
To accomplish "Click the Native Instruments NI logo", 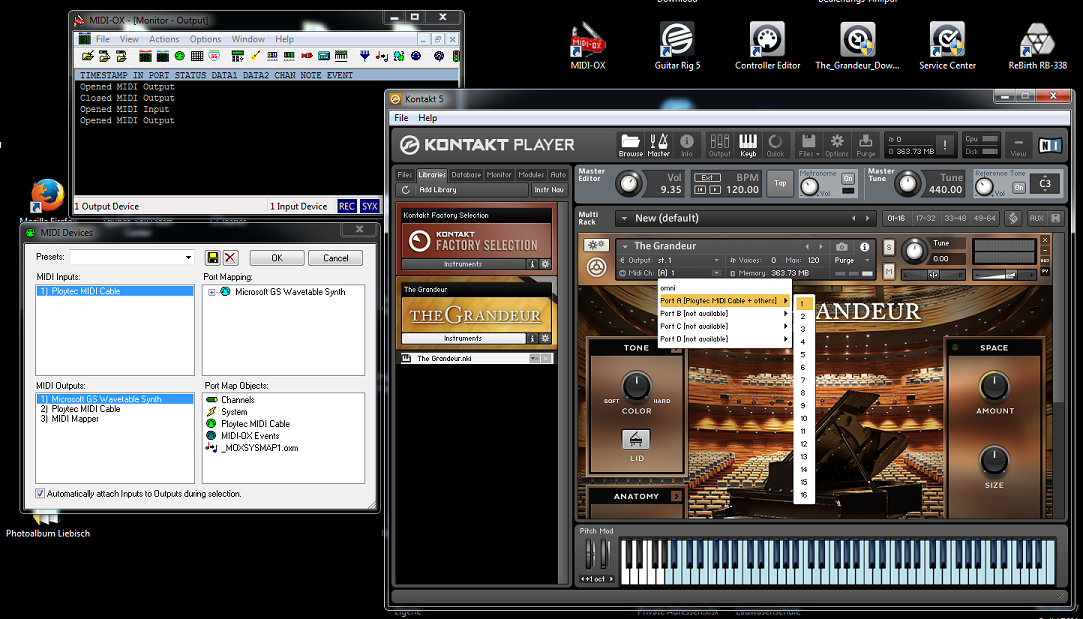I will point(1050,145).
